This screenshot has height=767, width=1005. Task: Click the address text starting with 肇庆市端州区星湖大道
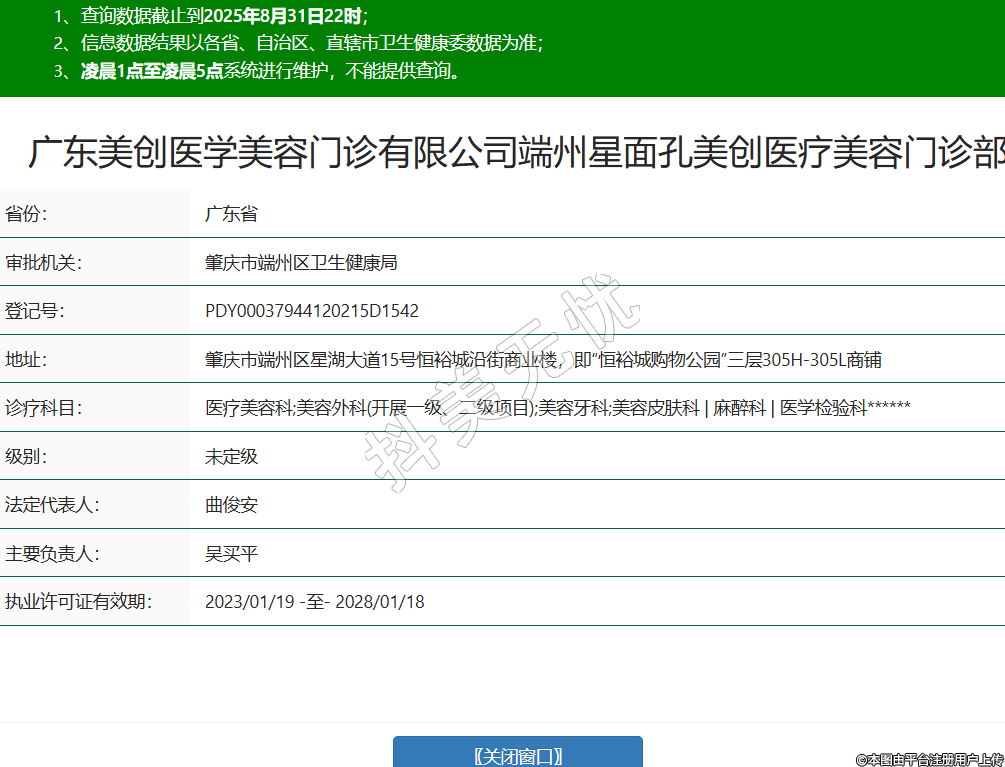click(x=543, y=359)
